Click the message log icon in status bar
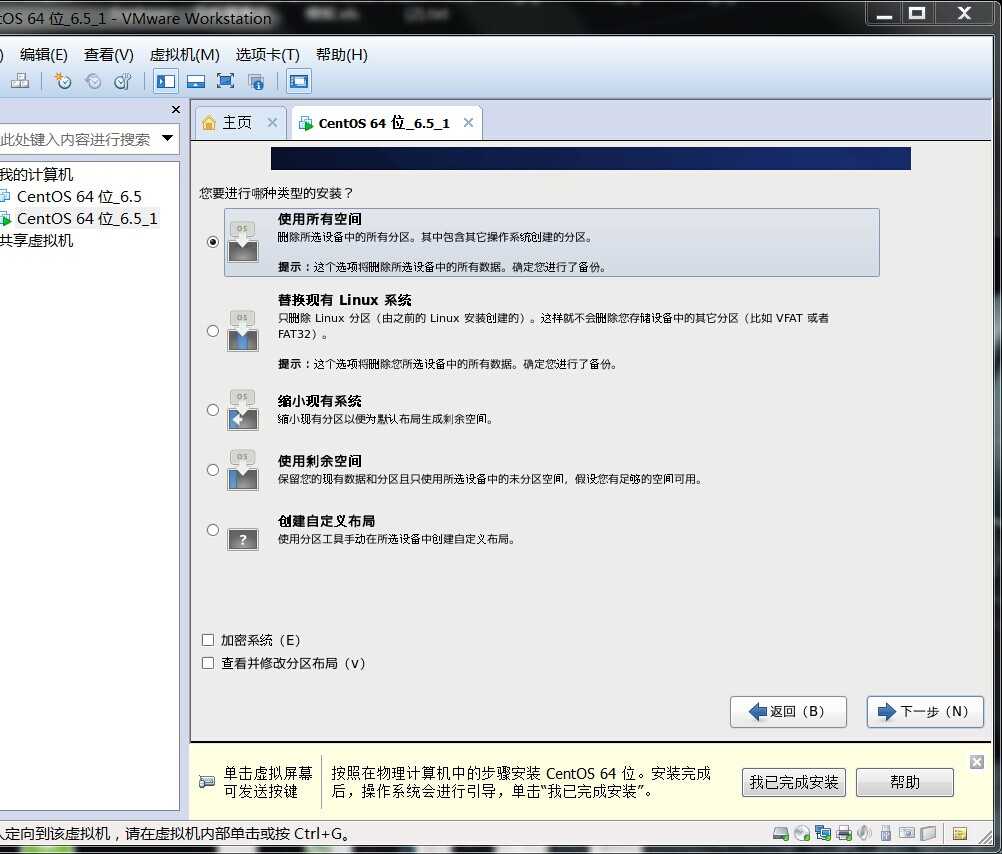The height and width of the screenshot is (854, 1002). [x=959, y=833]
